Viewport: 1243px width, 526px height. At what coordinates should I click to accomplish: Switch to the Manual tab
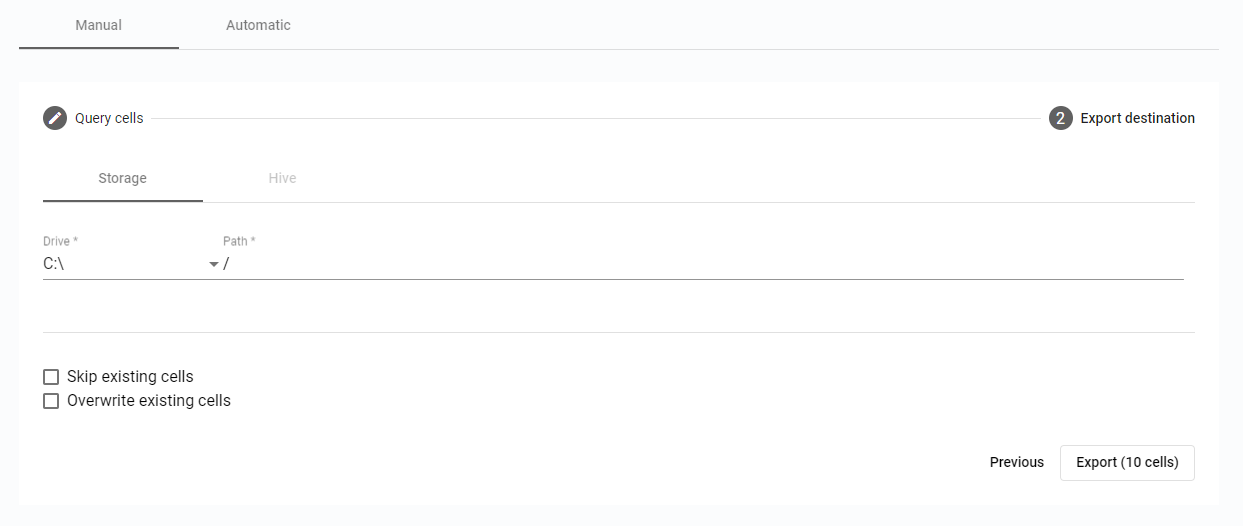[x=99, y=25]
